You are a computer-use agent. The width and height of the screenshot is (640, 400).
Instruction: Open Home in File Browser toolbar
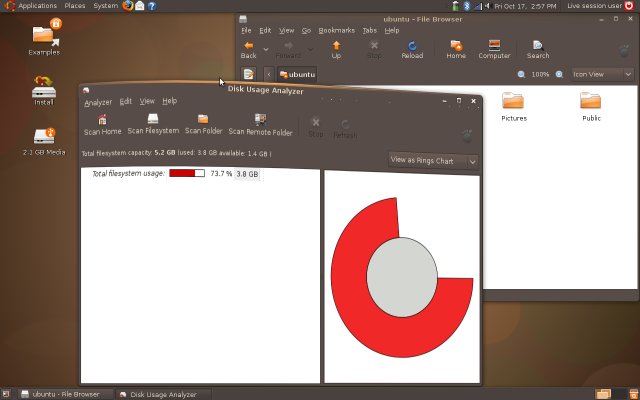(x=456, y=50)
